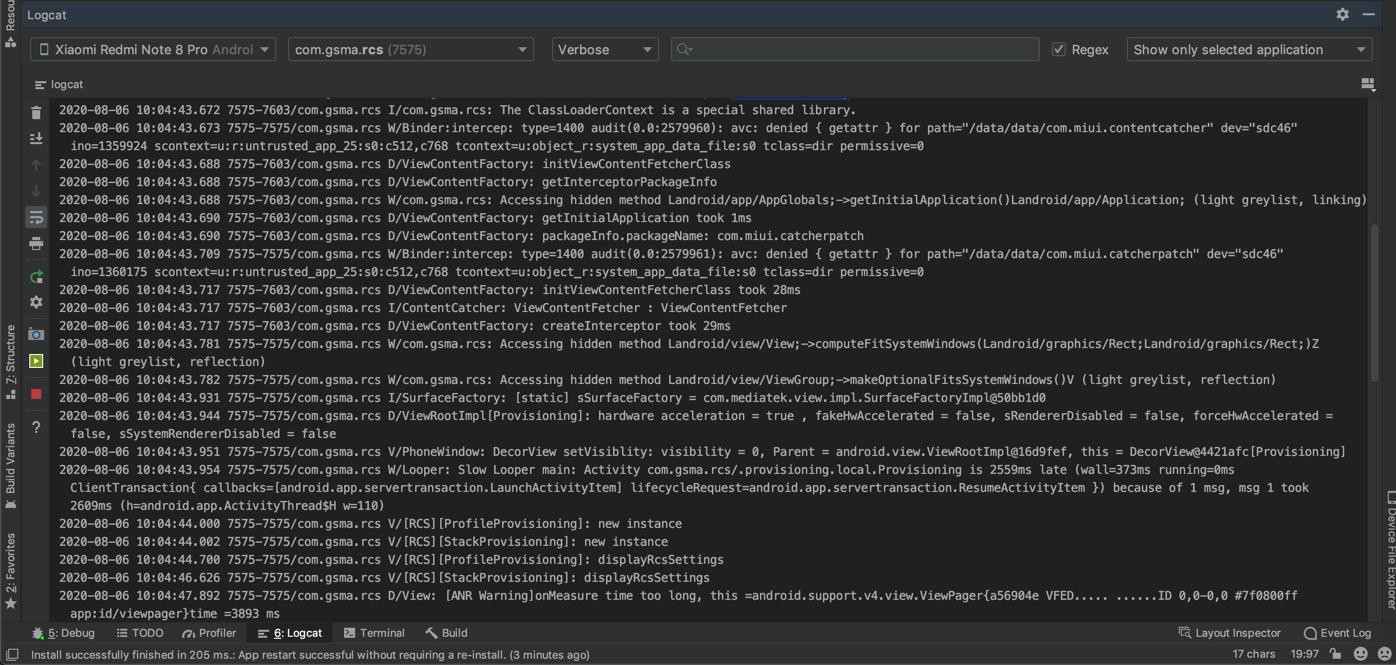1396x665 pixels.
Task: Hide the Logcat panel with minimize icon
Action: click(1369, 14)
